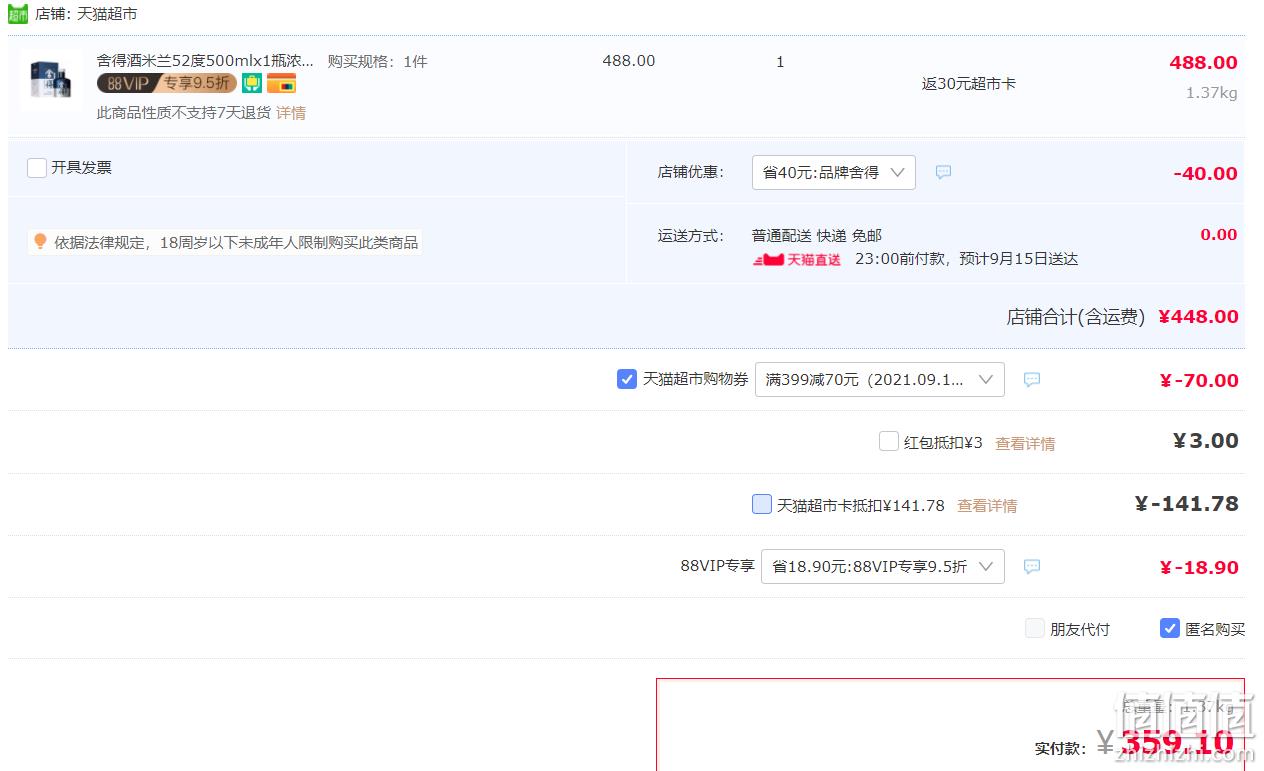
Task: Click the -40.00 store discount amount
Action: (x=1206, y=173)
